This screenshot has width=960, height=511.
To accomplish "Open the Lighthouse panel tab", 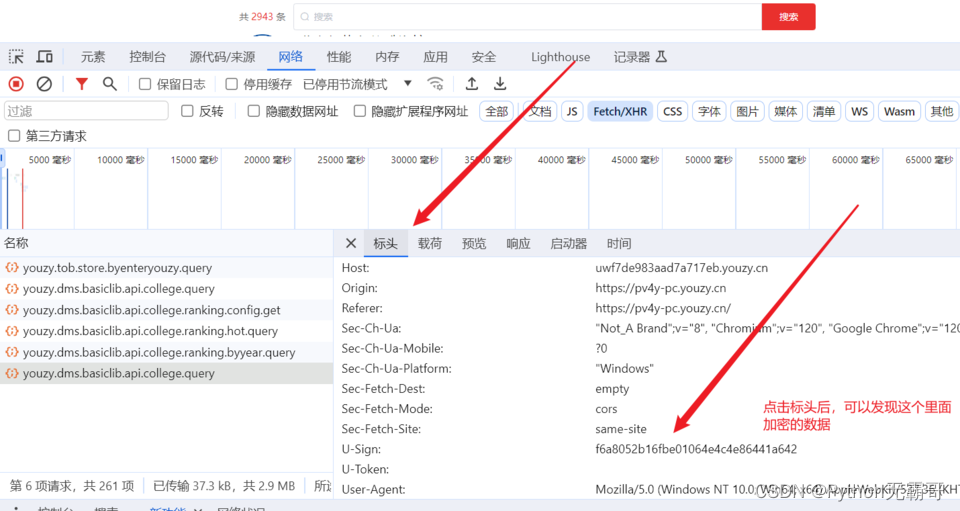I will [560, 57].
